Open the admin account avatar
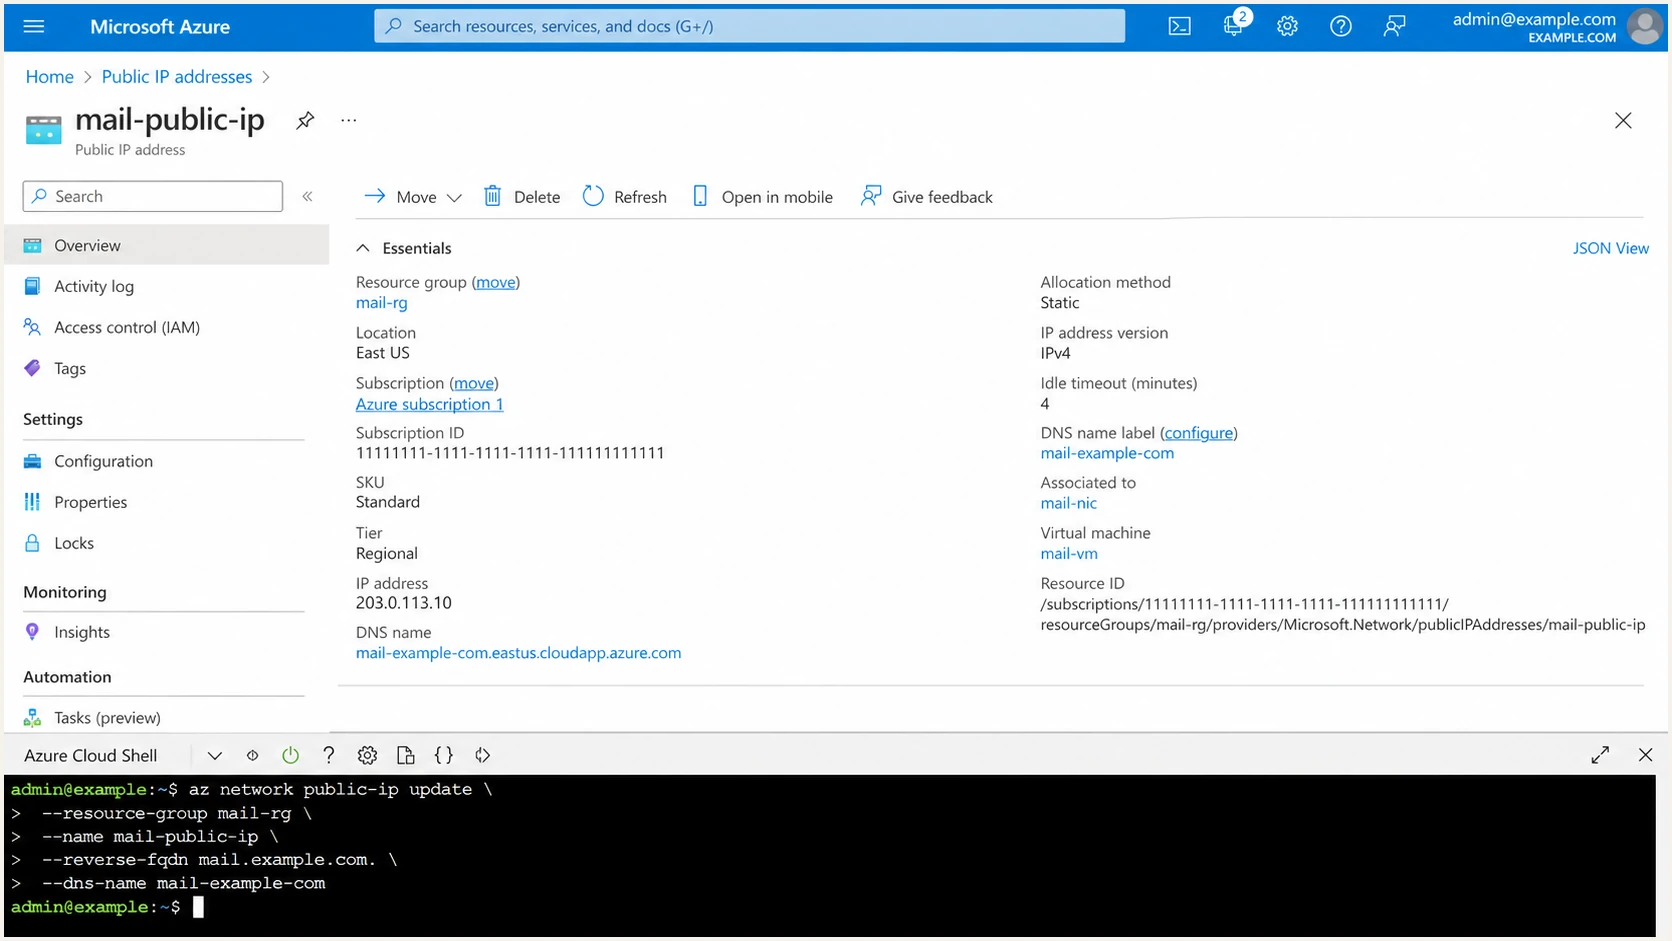Viewport: 1672px width, 941px height. pyautogui.click(x=1645, y=26)
